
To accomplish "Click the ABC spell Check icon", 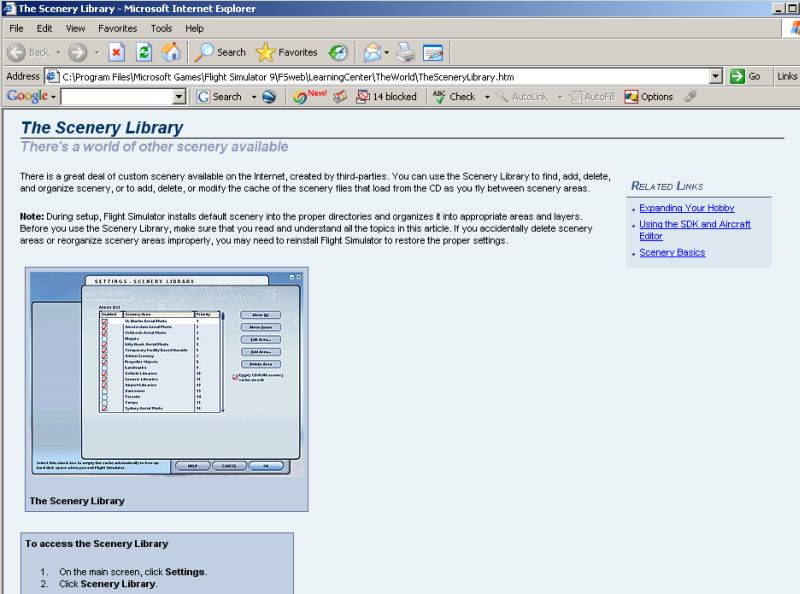I will [454, 96].
